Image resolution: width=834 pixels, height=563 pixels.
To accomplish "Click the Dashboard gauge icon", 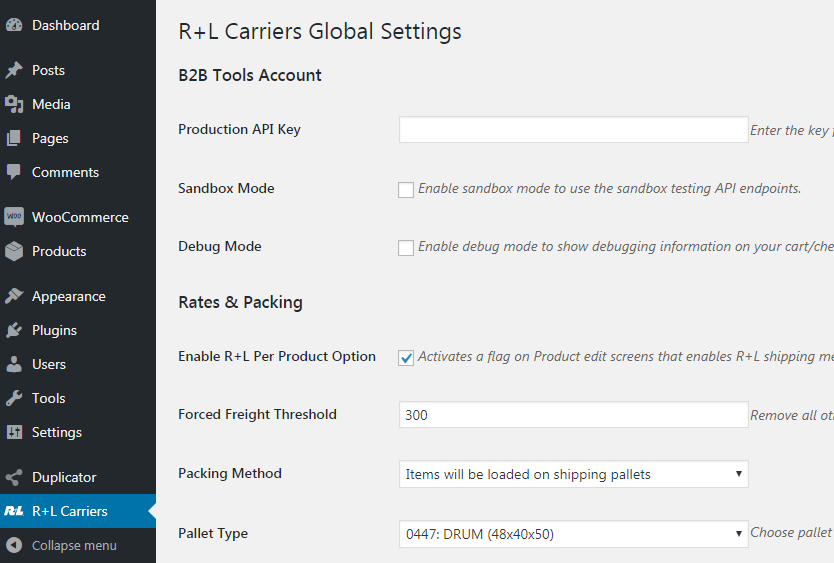I will pyautogui.click(x=14, y=25).
